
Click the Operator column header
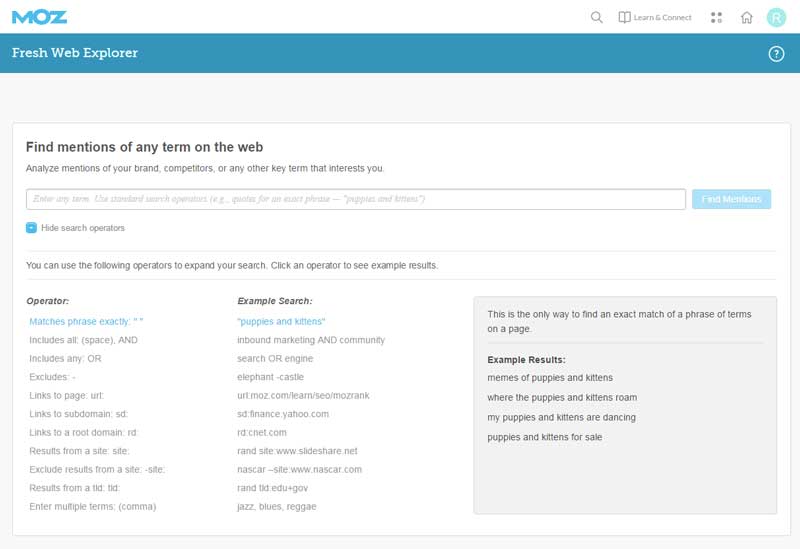coord(47,301)
